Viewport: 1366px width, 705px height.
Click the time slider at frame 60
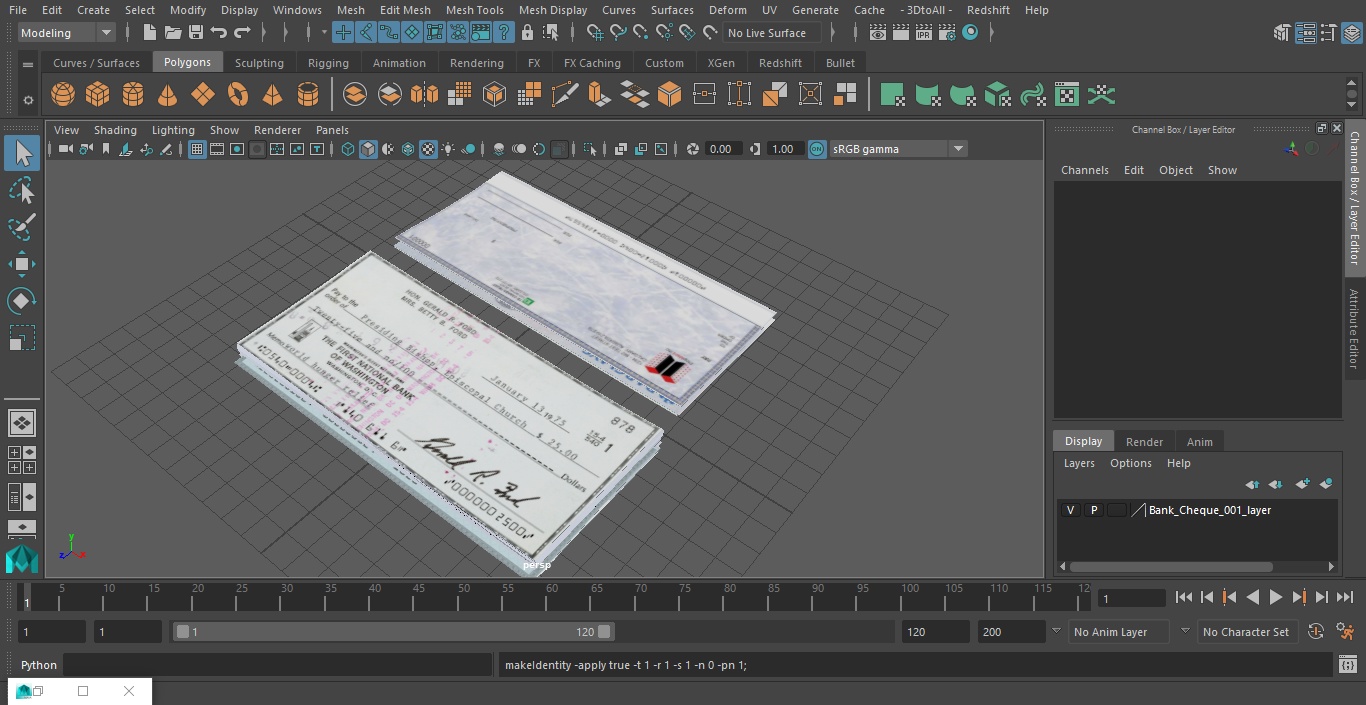click(552, 597)
